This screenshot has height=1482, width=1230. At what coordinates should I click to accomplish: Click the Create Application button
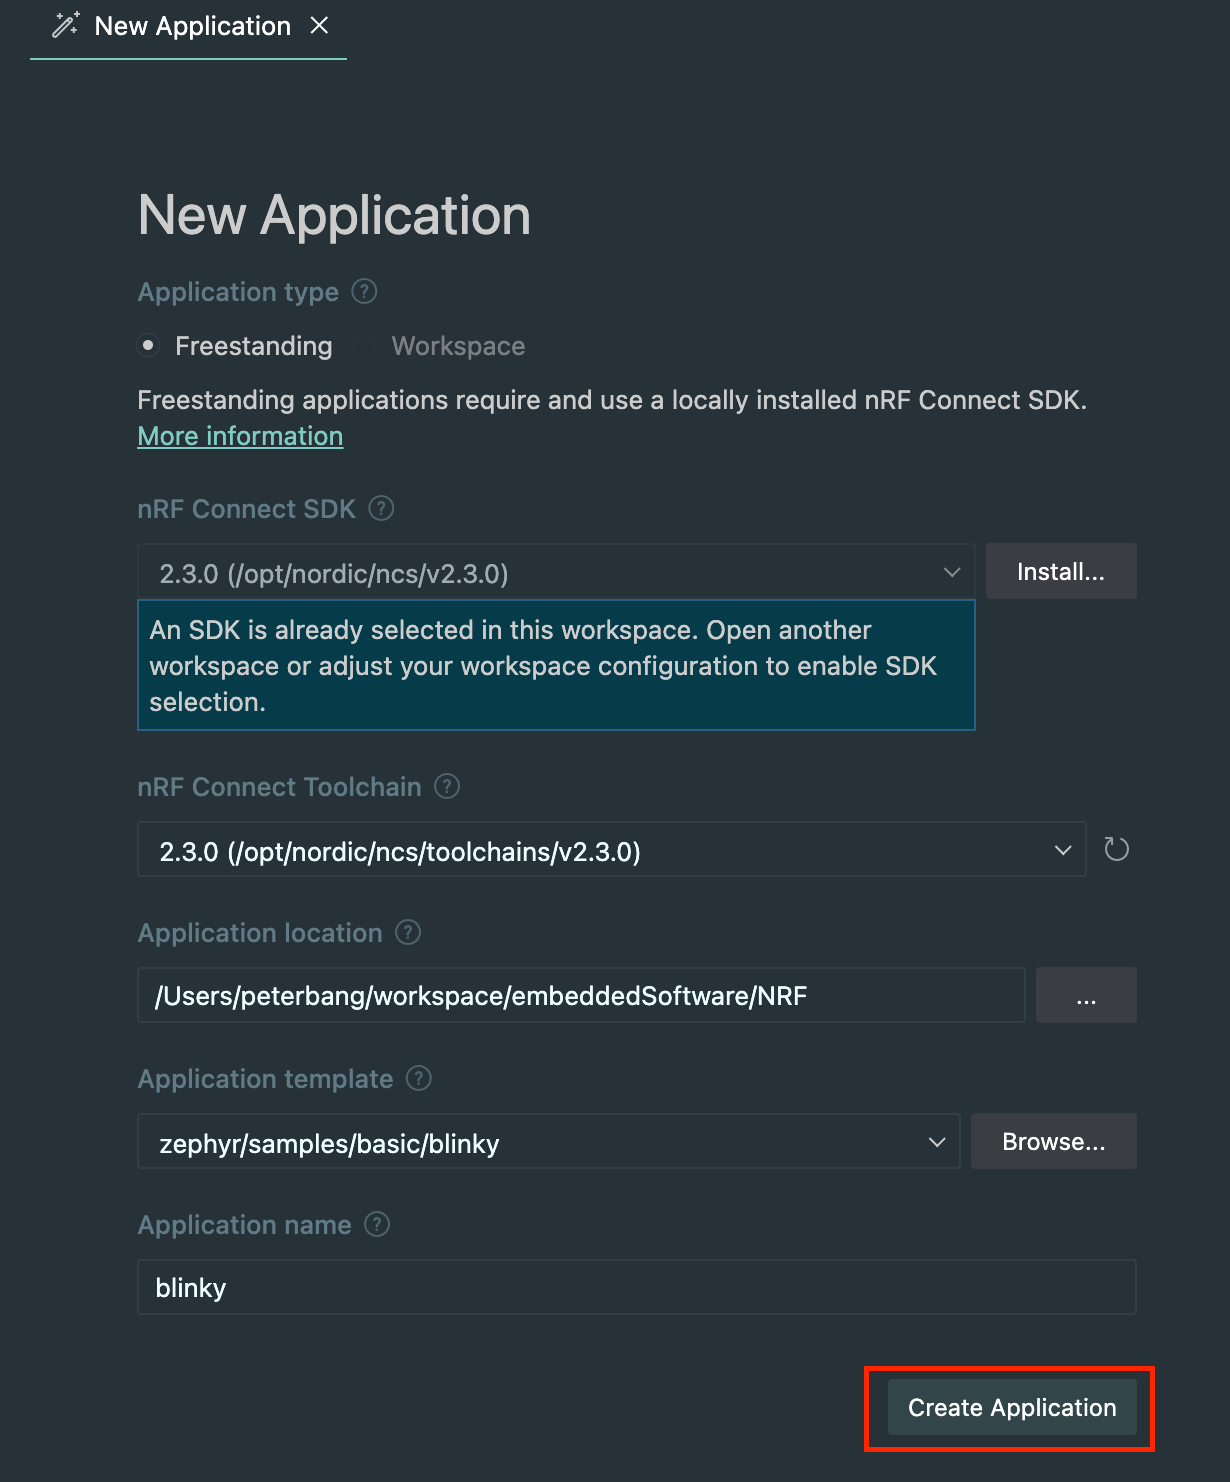[x=1012, y=1407]
